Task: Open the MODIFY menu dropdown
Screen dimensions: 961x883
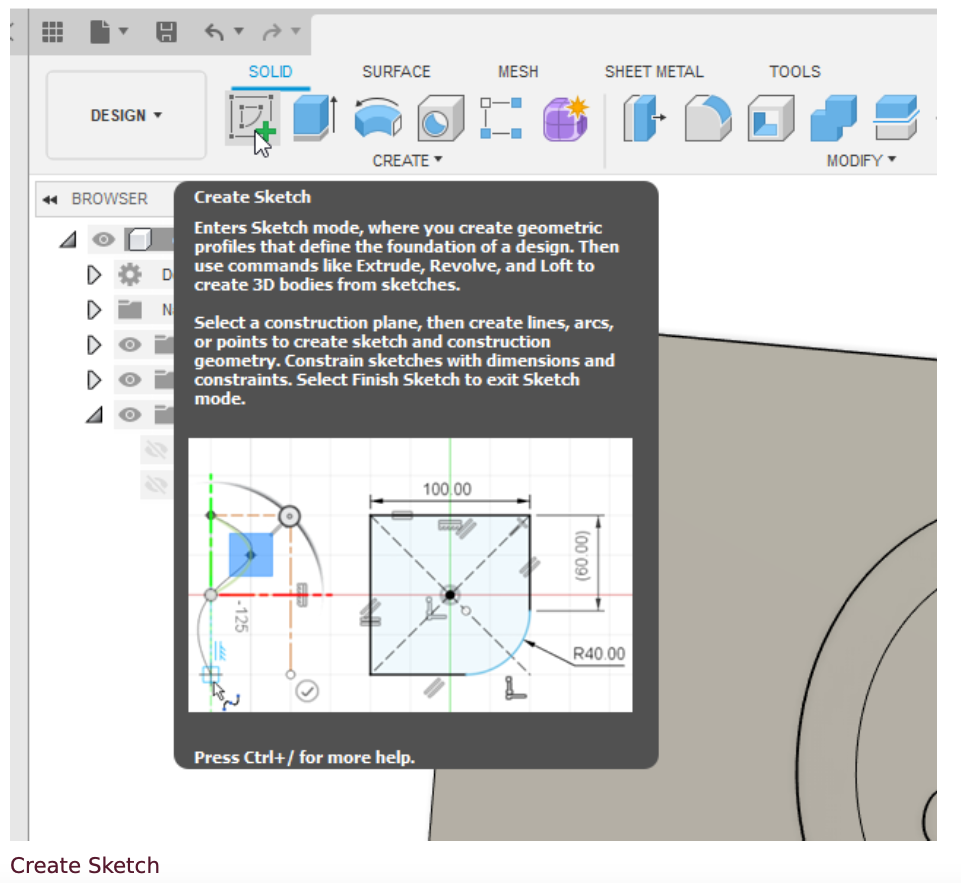Action: [861, 161]
